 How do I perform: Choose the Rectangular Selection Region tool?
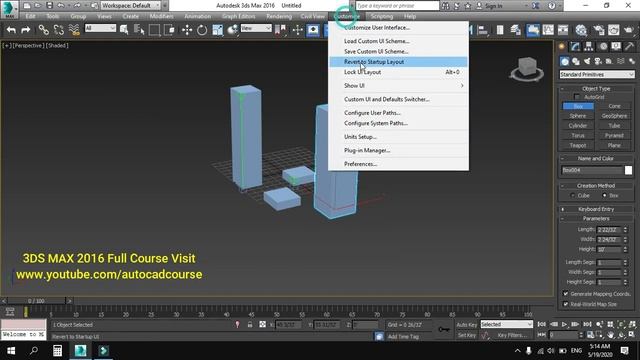click(154, 30)
